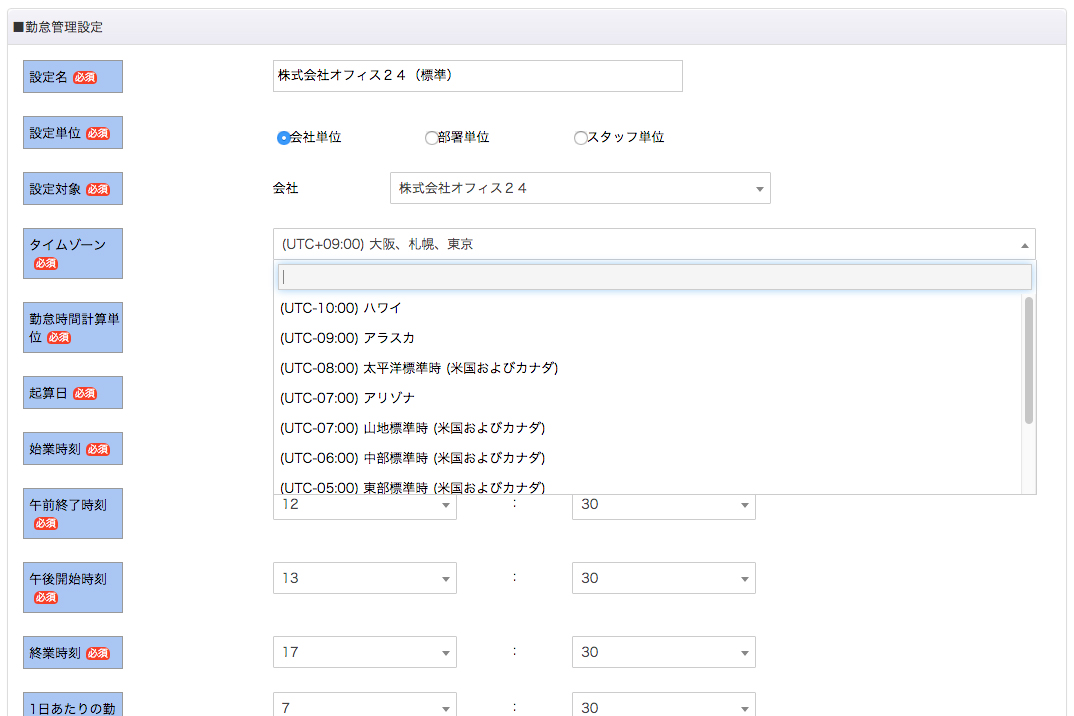The width and height of the screenshot is (1074, 716).
Task: Select the 部署単位 radio button
Action: pos(431,138)
